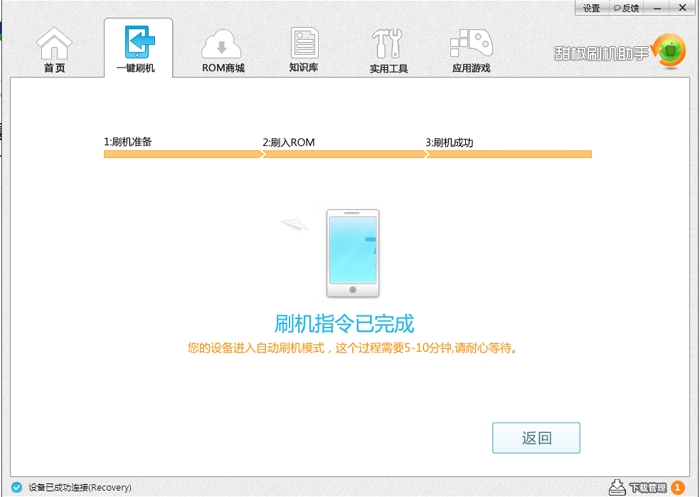Click the 甜椒刷机助手 pepper logo
This screenshot has width=700, height=497.
(668, 51)
